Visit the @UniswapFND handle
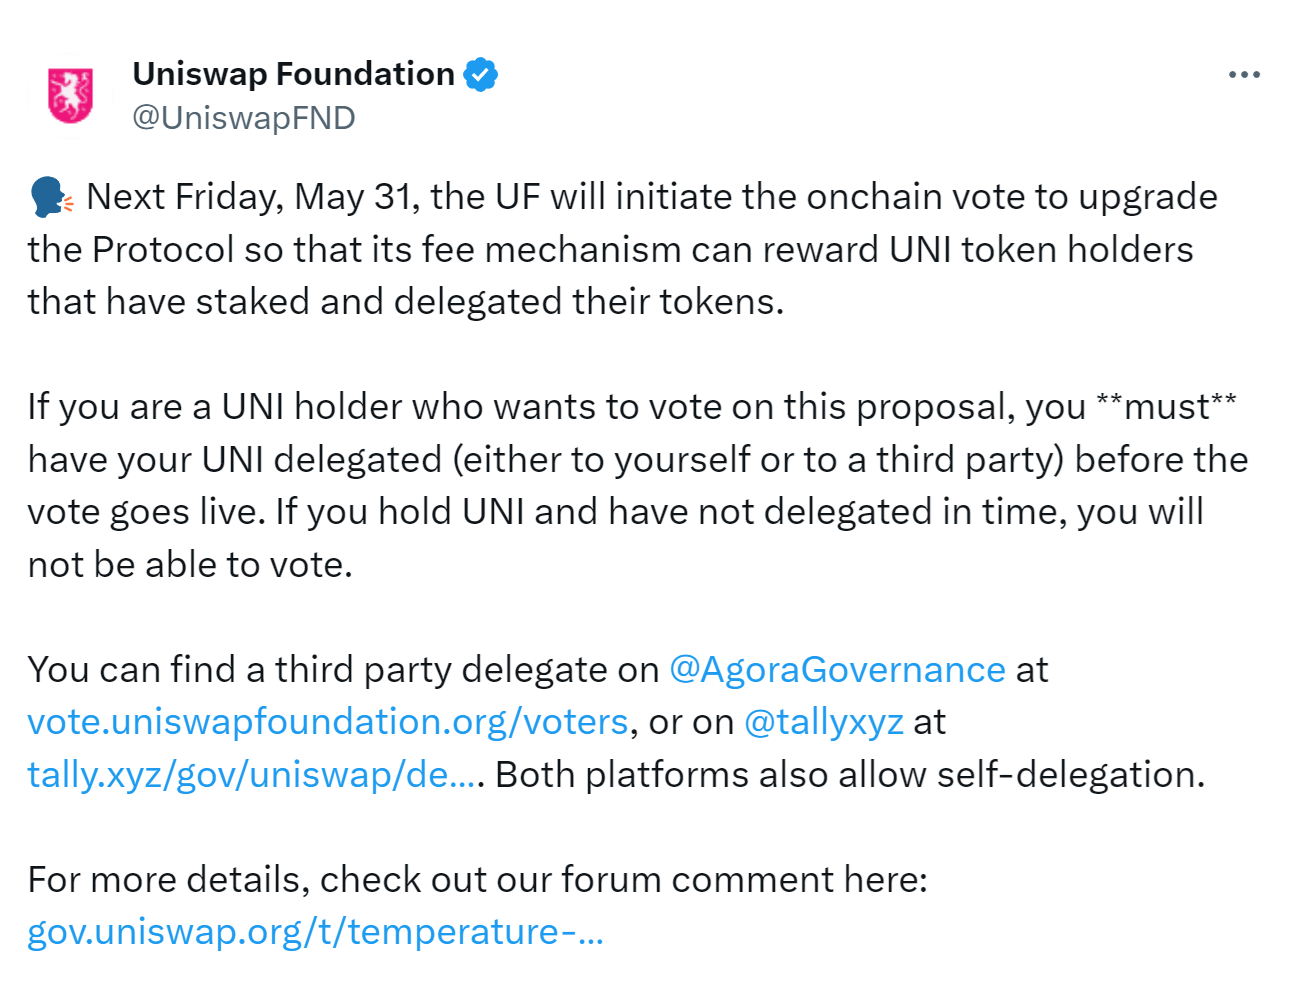Viewport: 1292px width, 990px height. point(244,118)
